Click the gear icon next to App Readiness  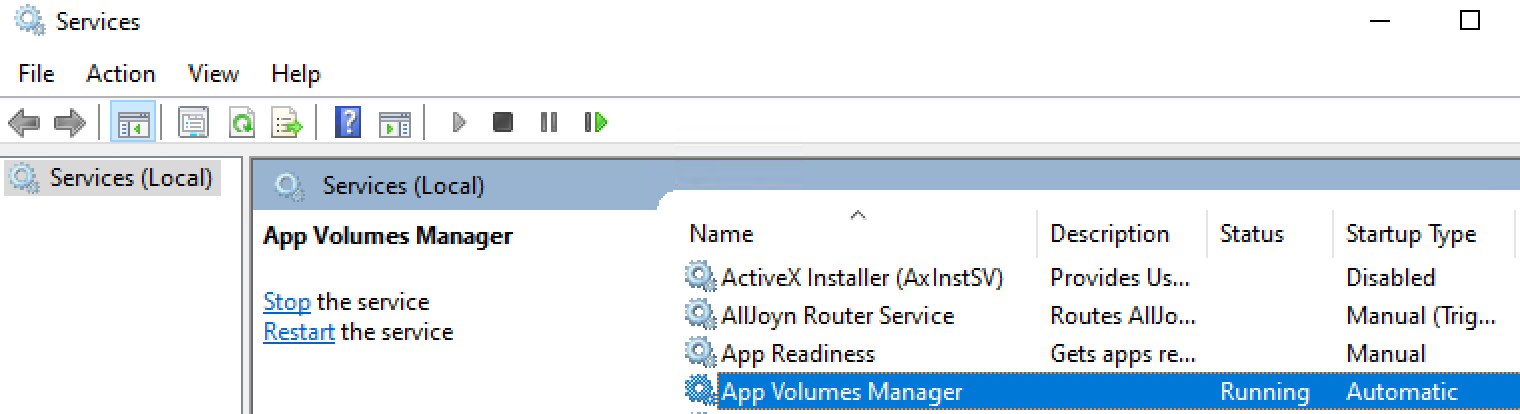[700, 353]
